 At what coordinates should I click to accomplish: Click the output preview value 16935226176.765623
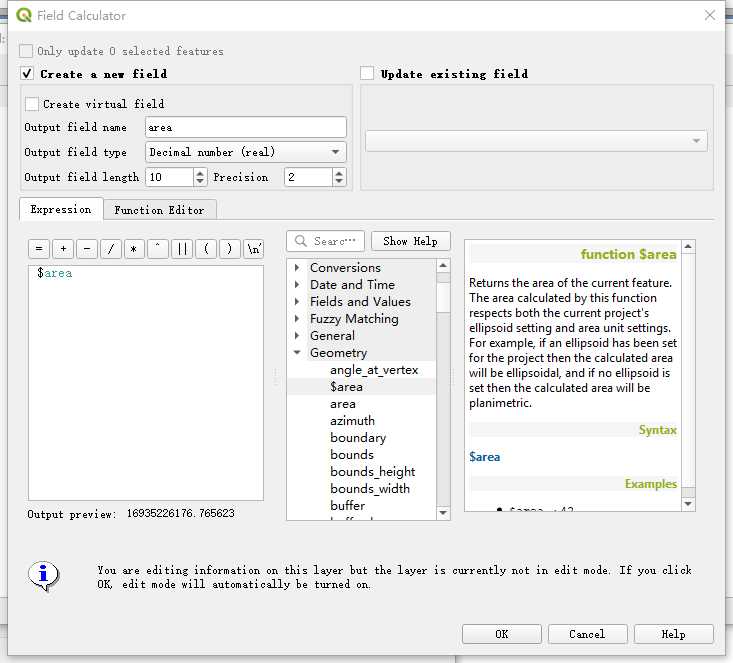(180, 513)
